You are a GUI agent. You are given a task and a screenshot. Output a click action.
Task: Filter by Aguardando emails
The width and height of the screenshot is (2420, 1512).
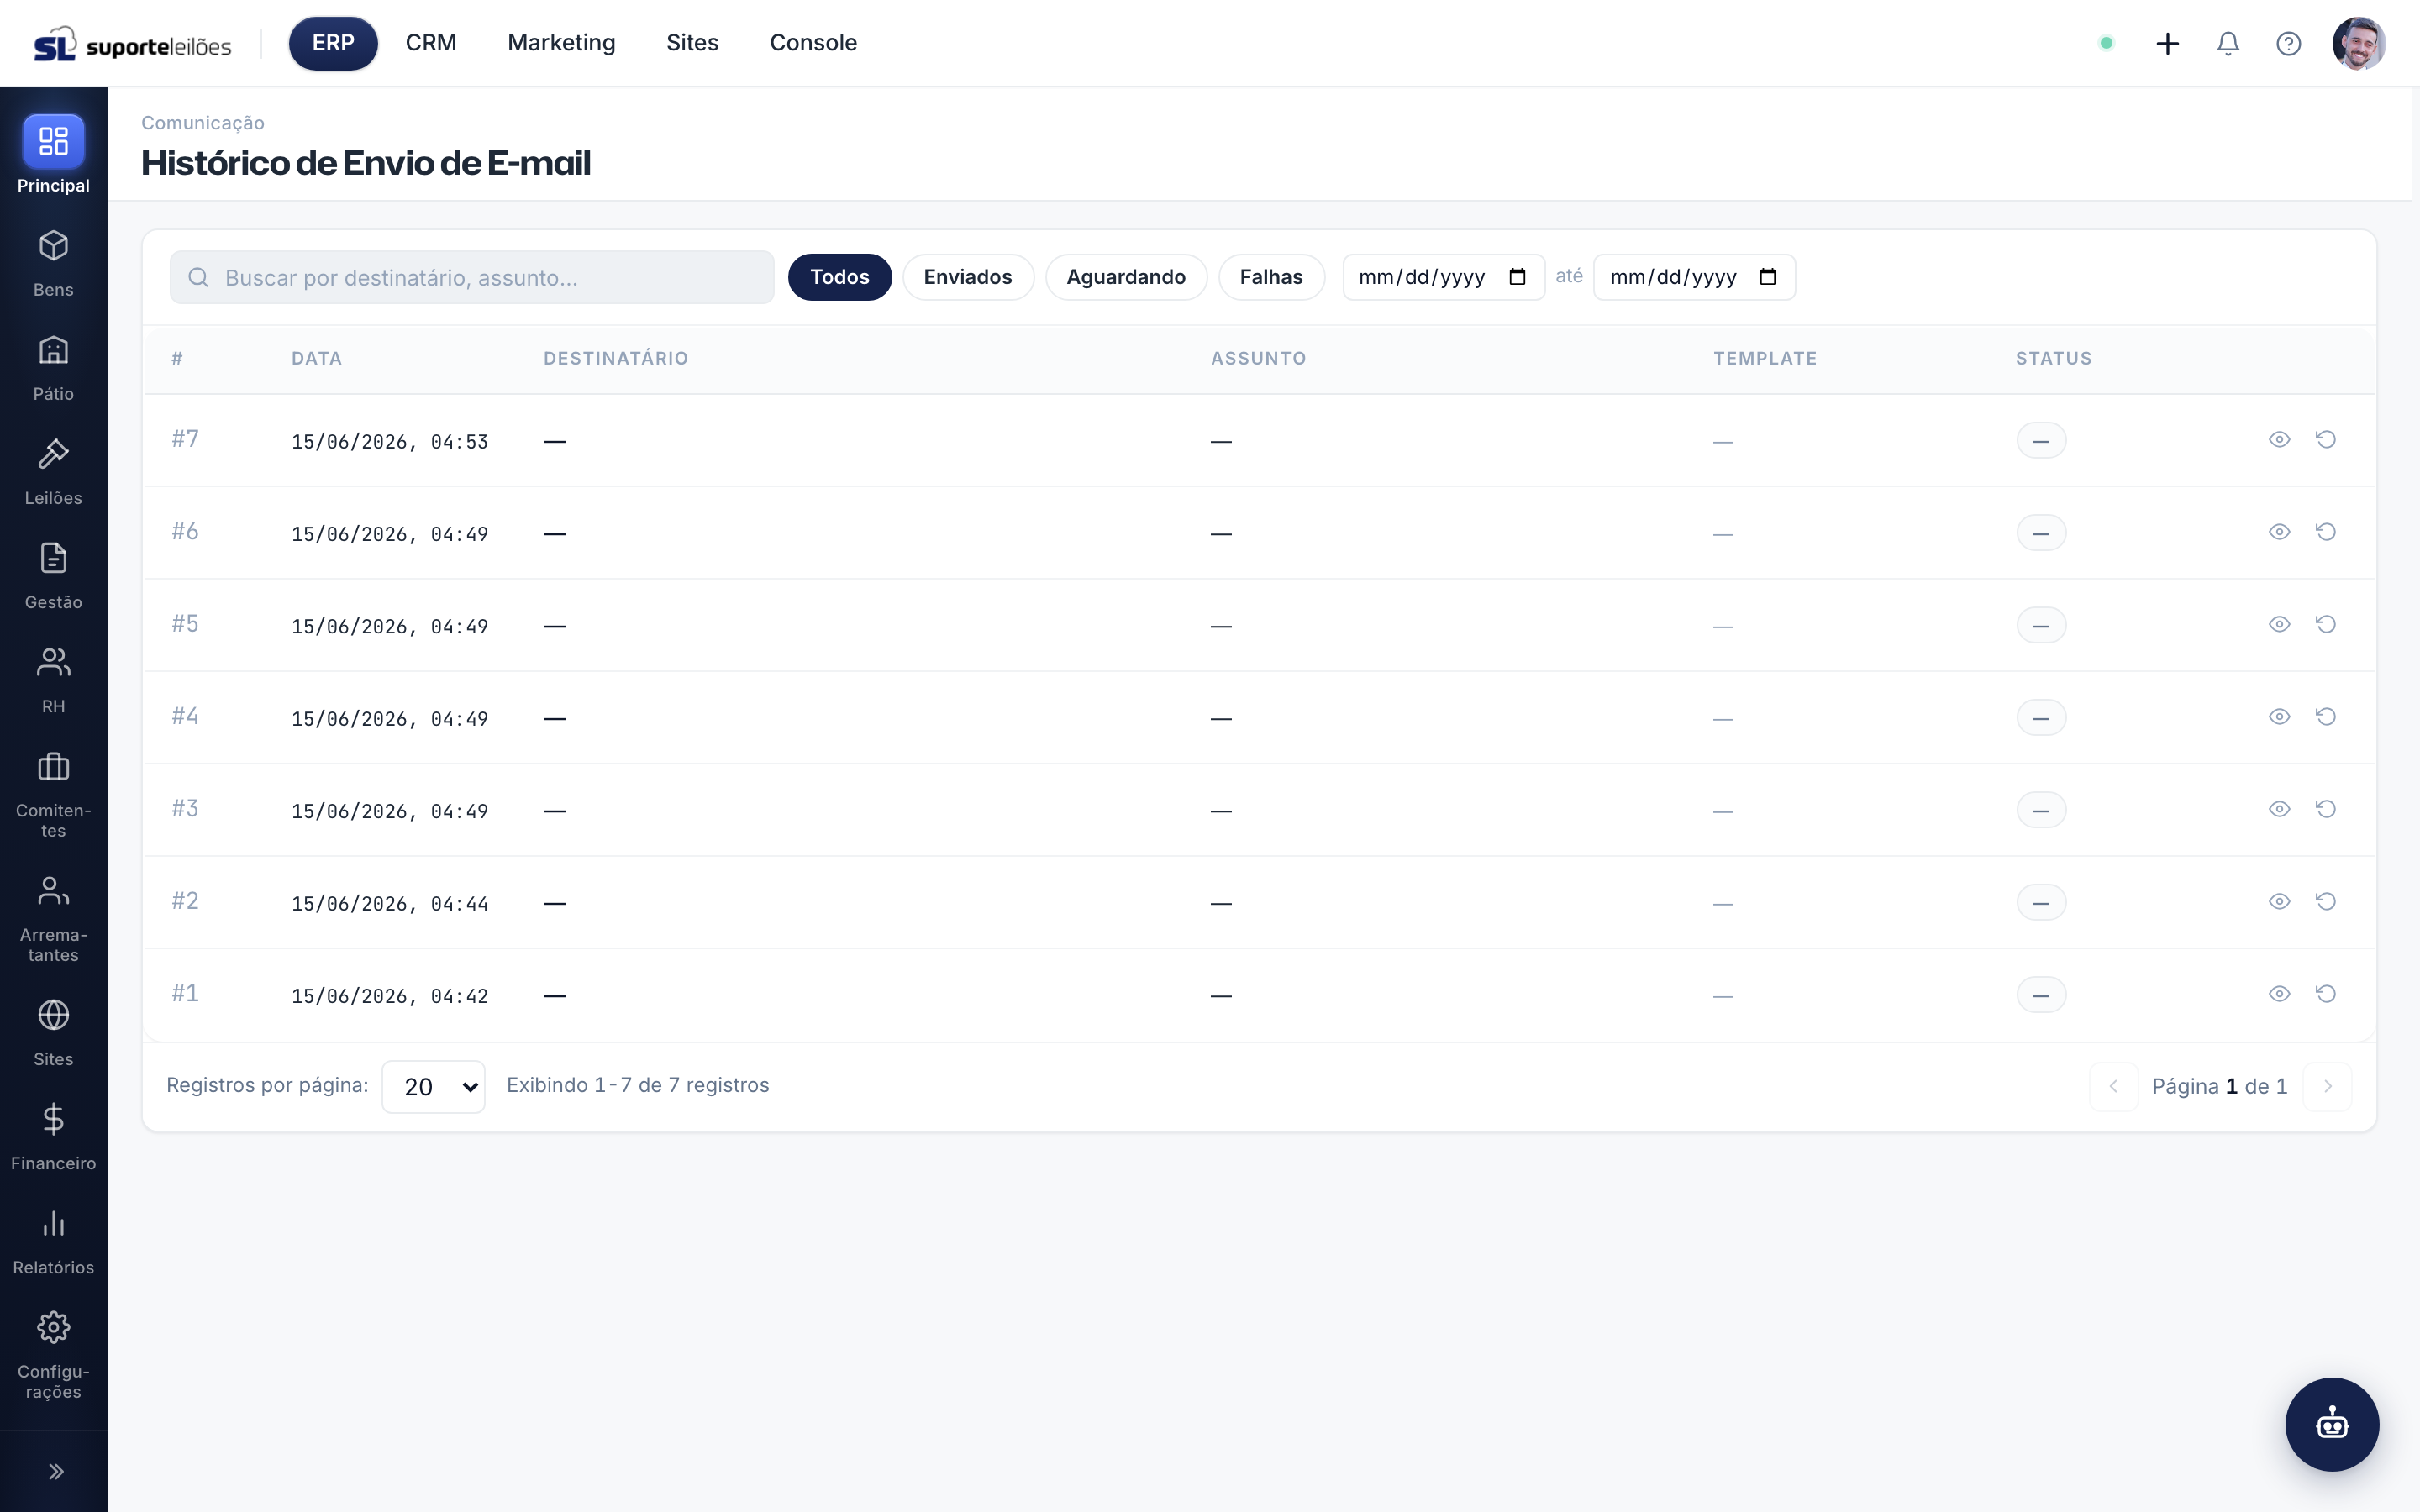1126,277
